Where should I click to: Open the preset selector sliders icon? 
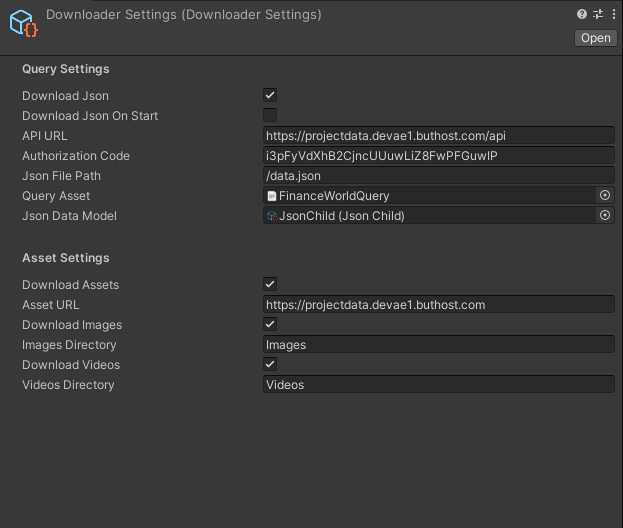[597, 14]
